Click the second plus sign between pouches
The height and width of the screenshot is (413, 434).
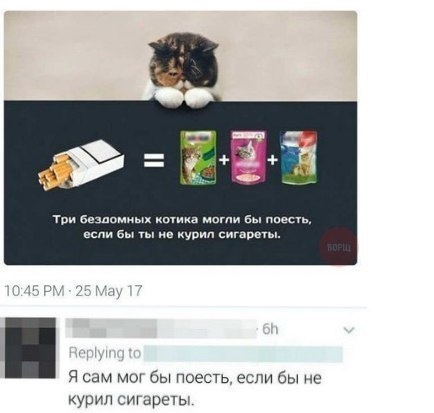point(273,160)
